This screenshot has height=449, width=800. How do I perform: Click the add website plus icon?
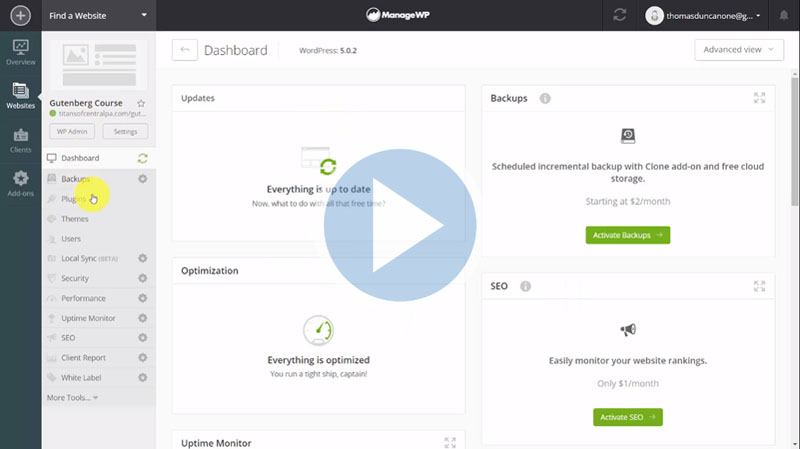pyautogui.click(x=20, y=16)
